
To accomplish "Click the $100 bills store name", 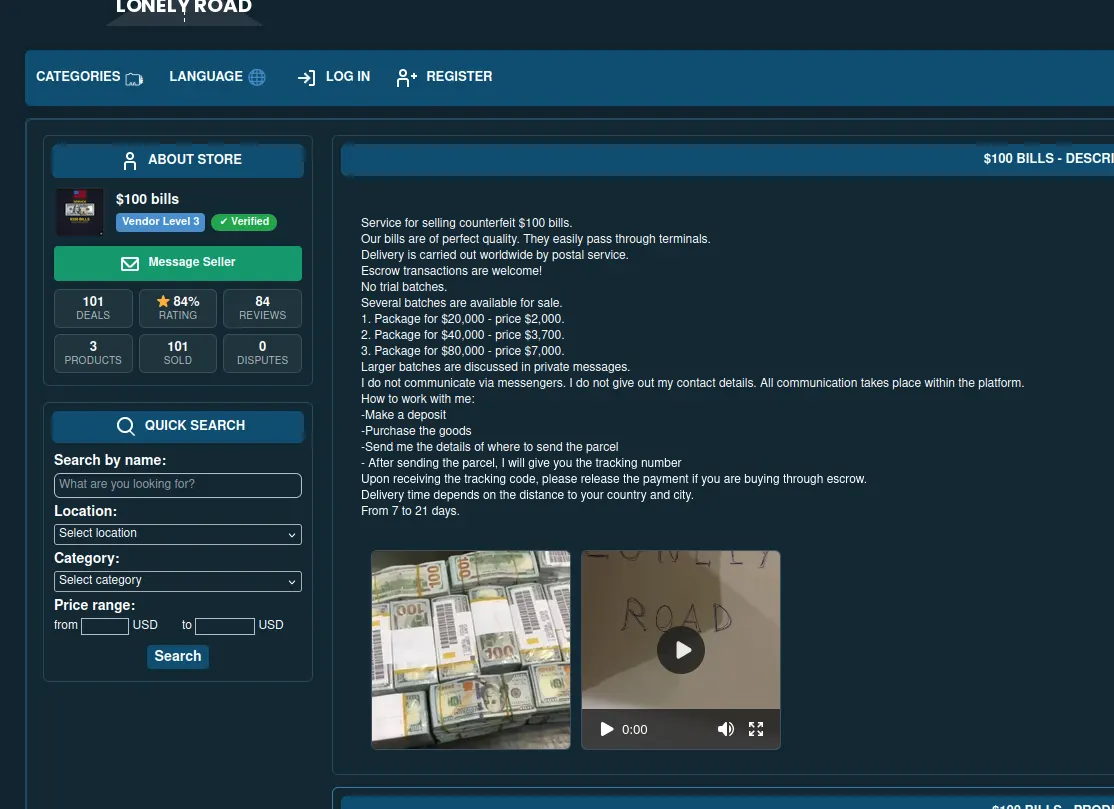I will (x=147, y=199).
